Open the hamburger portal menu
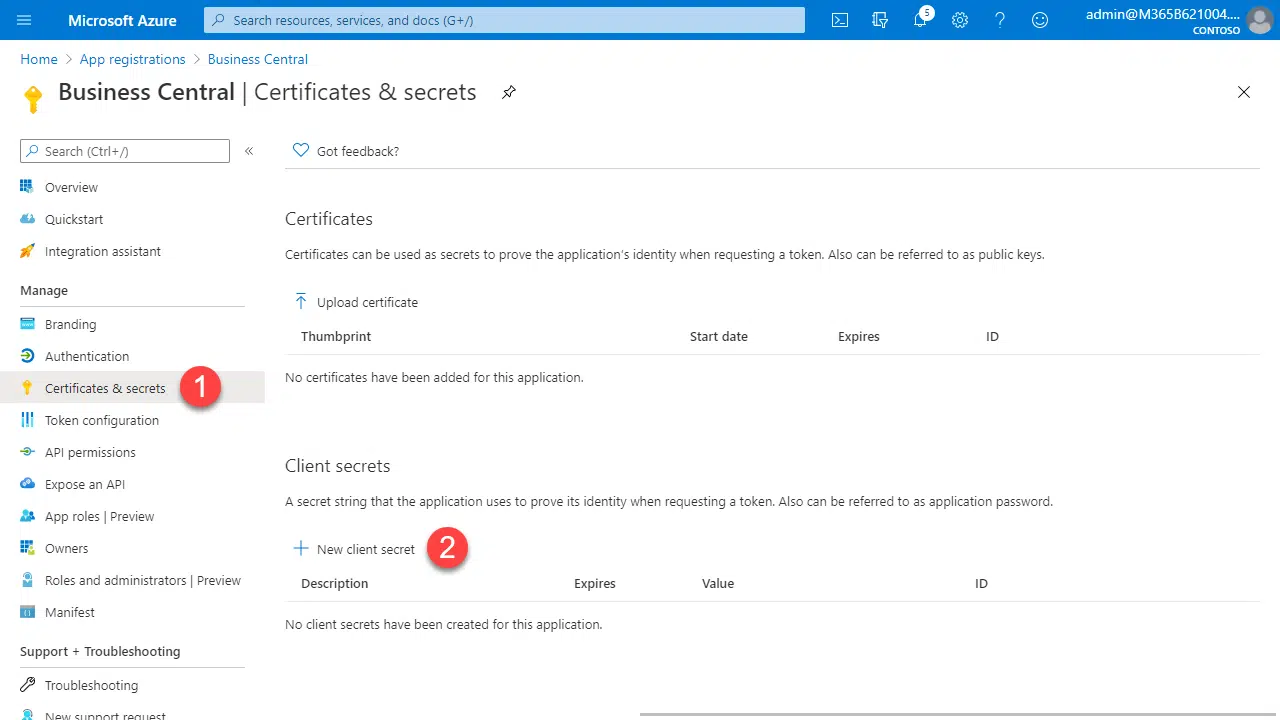This screenshot has height=720, width=1280. [x=25, y=20]
